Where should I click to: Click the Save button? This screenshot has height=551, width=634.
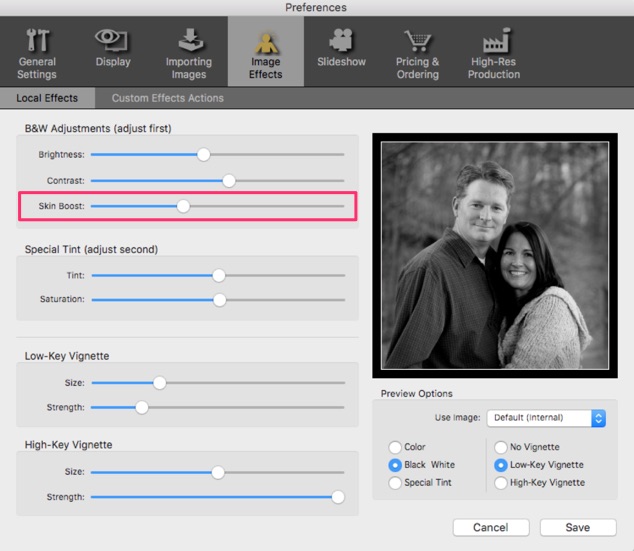(x=577, y=527)
